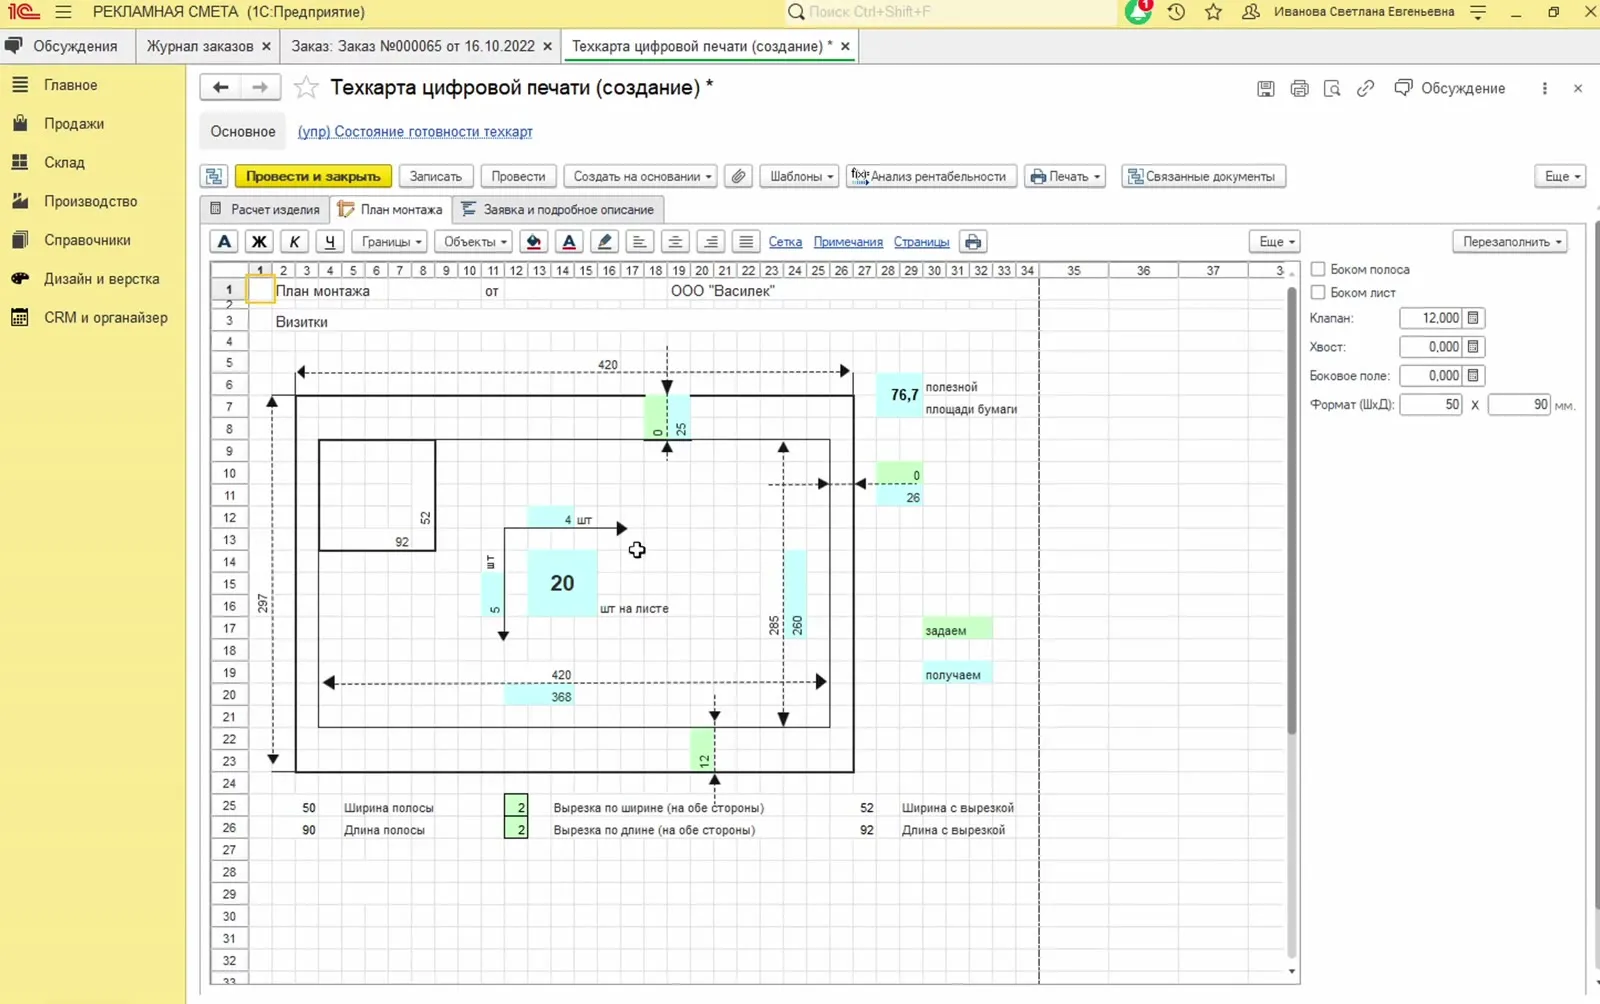Image resolution: width=1600 pixels, height=1004 pixels.
Task: Expand the Создать на основании dropdown
Action: pyautogui.click(x=641, y=176)
